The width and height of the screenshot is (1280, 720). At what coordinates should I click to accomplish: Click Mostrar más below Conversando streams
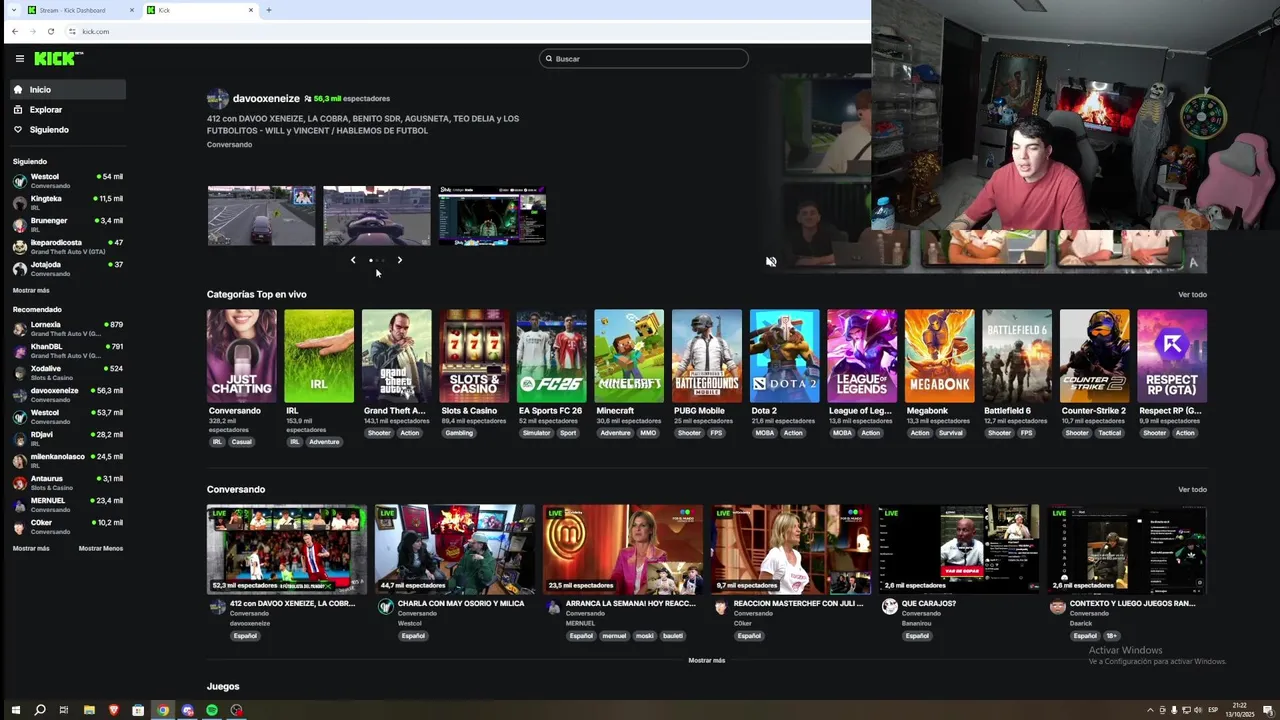(x=707, y=661)
